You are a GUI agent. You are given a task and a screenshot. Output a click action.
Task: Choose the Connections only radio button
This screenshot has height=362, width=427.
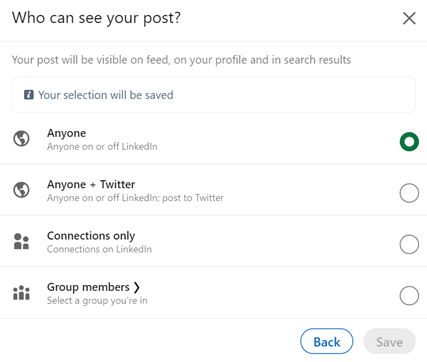tap(409, 244)
